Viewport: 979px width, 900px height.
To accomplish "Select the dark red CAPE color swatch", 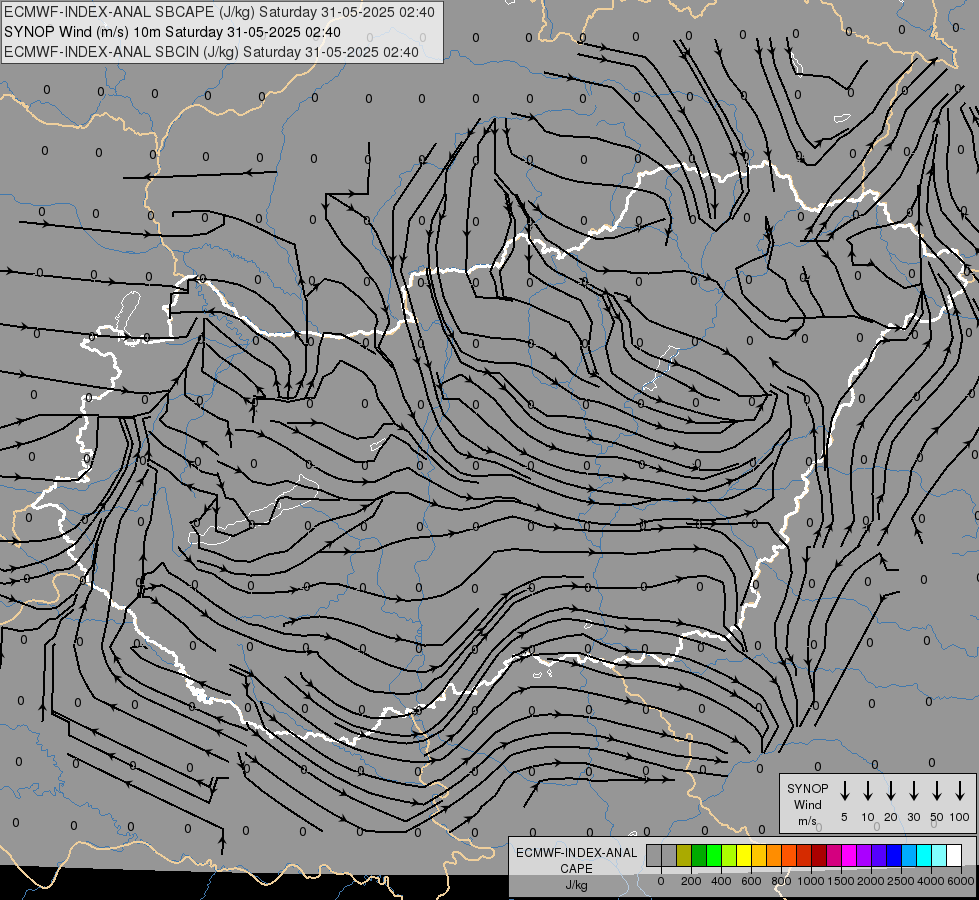I will click(x=819, y=855).
